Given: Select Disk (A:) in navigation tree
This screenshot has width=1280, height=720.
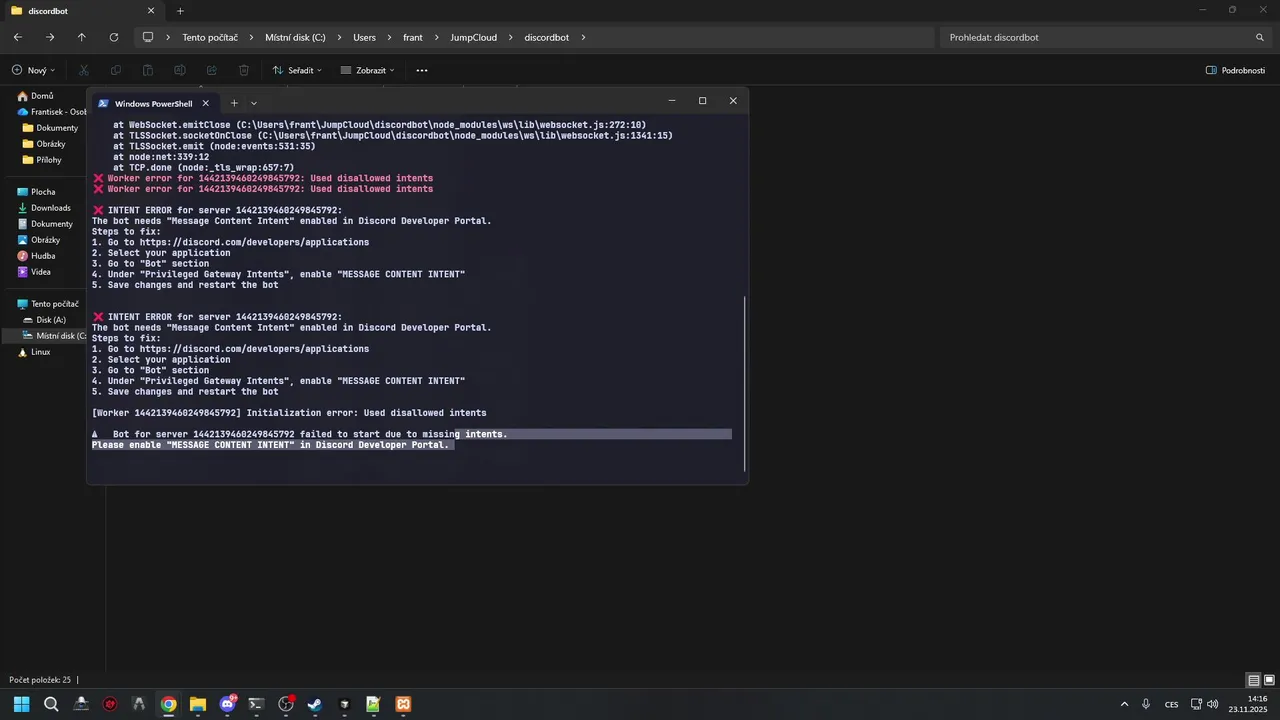Looking at the screenshot, I should pyautogui.click(x=46, y=320).
